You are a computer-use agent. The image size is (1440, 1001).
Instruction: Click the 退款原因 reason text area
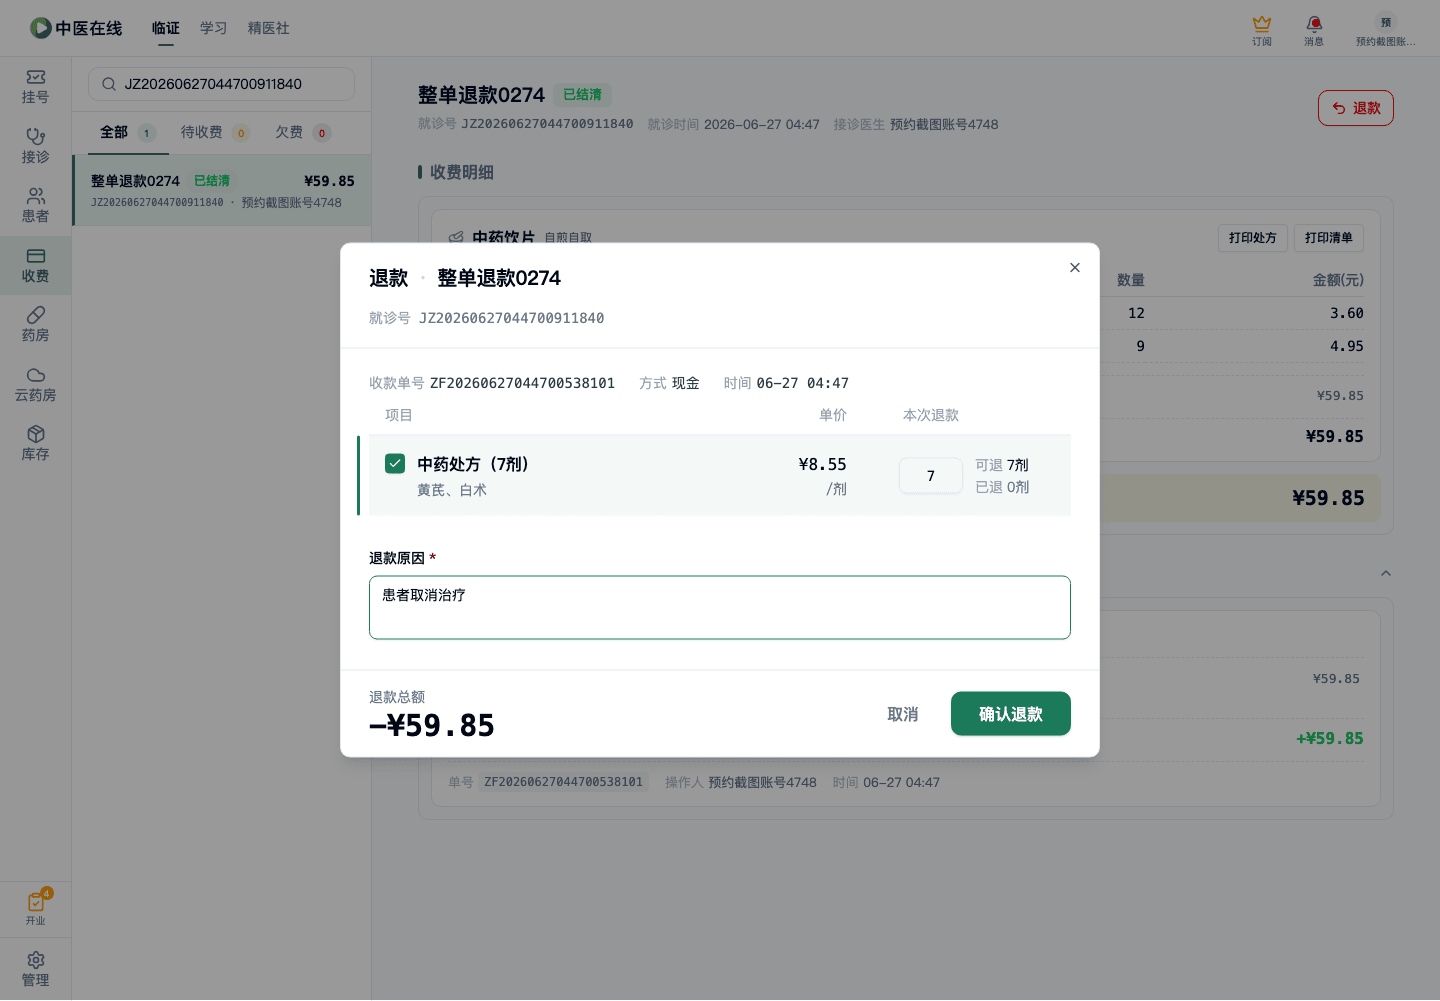click(720, 608)
